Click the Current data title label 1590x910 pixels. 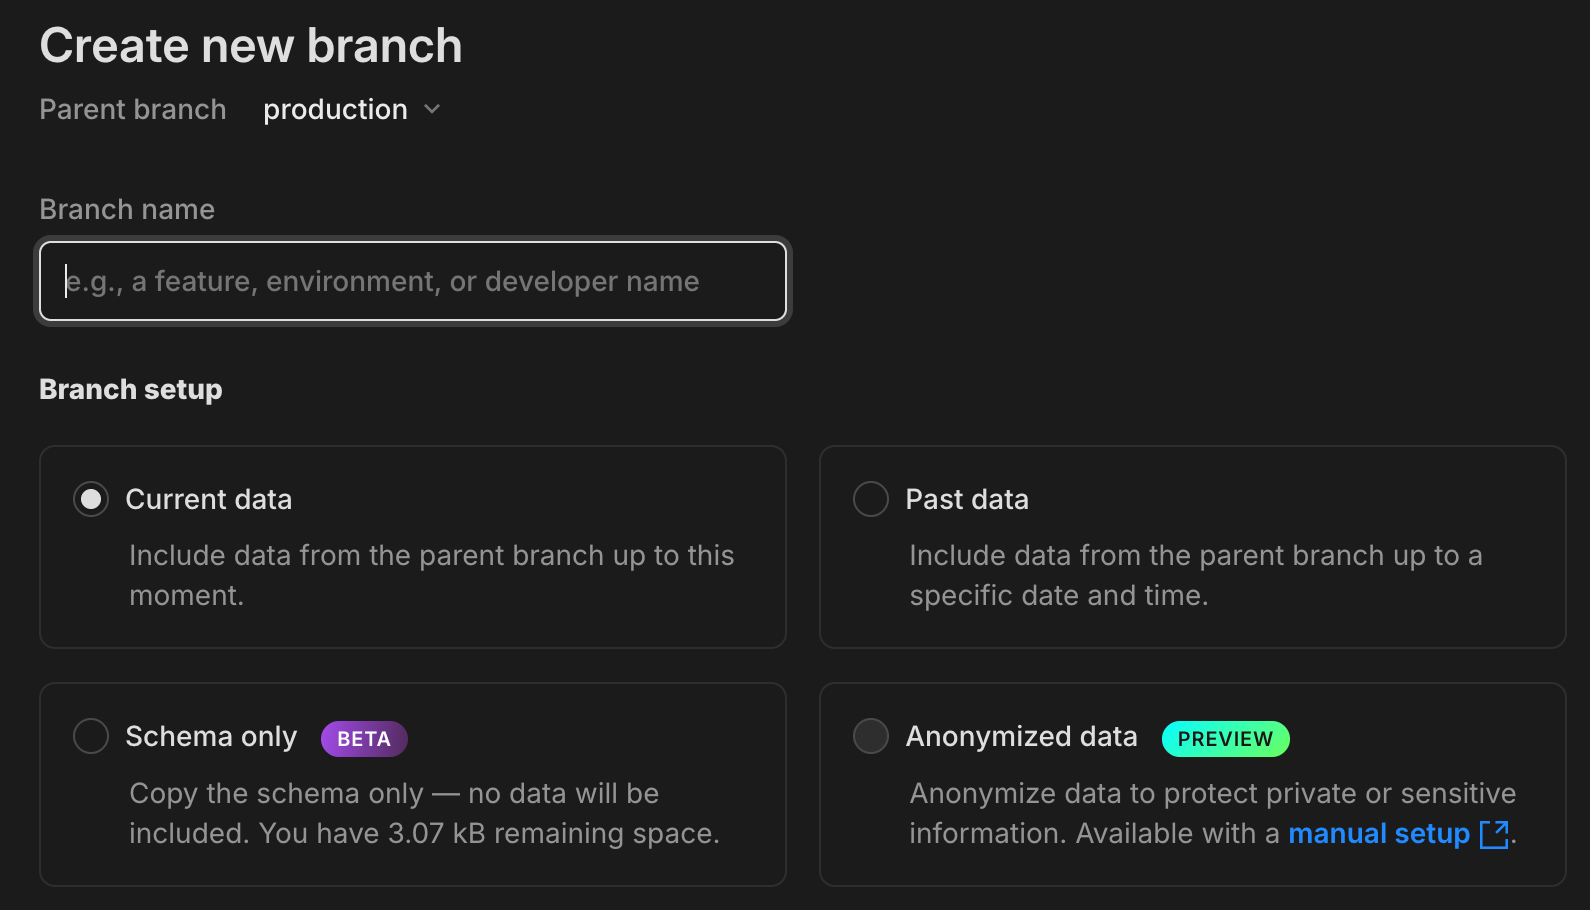click(x=209, y=499)
